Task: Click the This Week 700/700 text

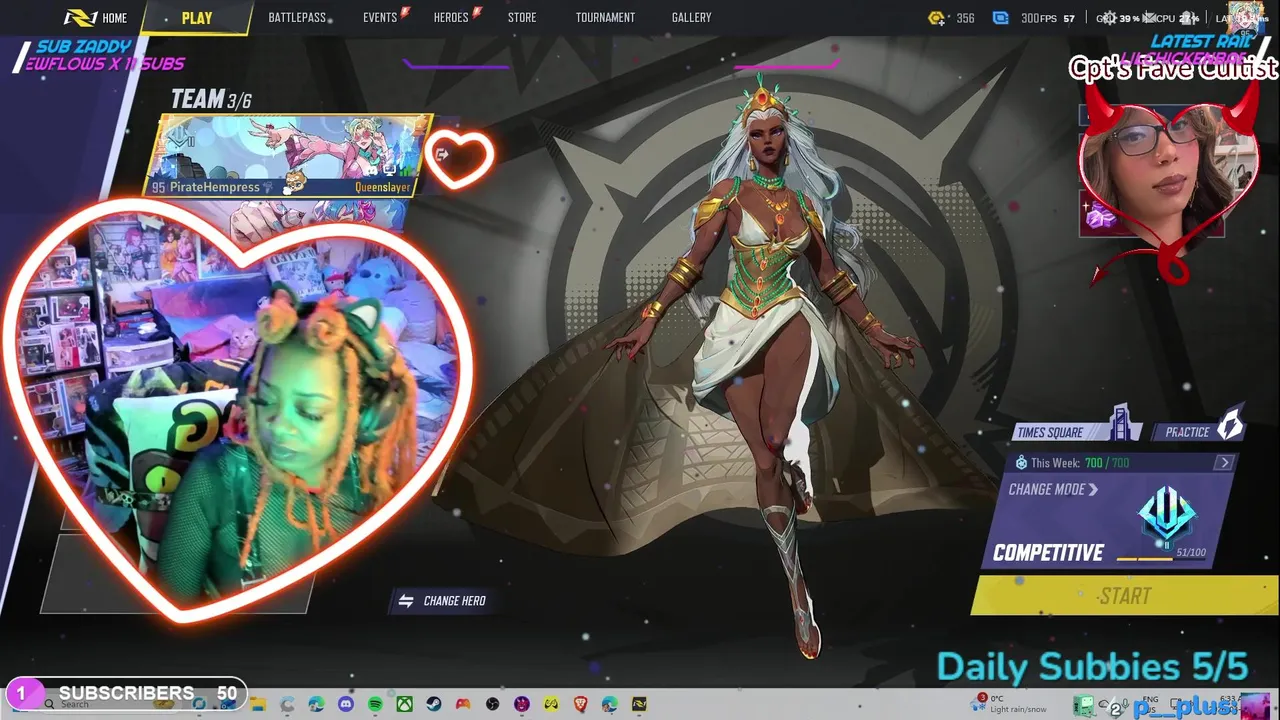Action: pos(1079,463)
